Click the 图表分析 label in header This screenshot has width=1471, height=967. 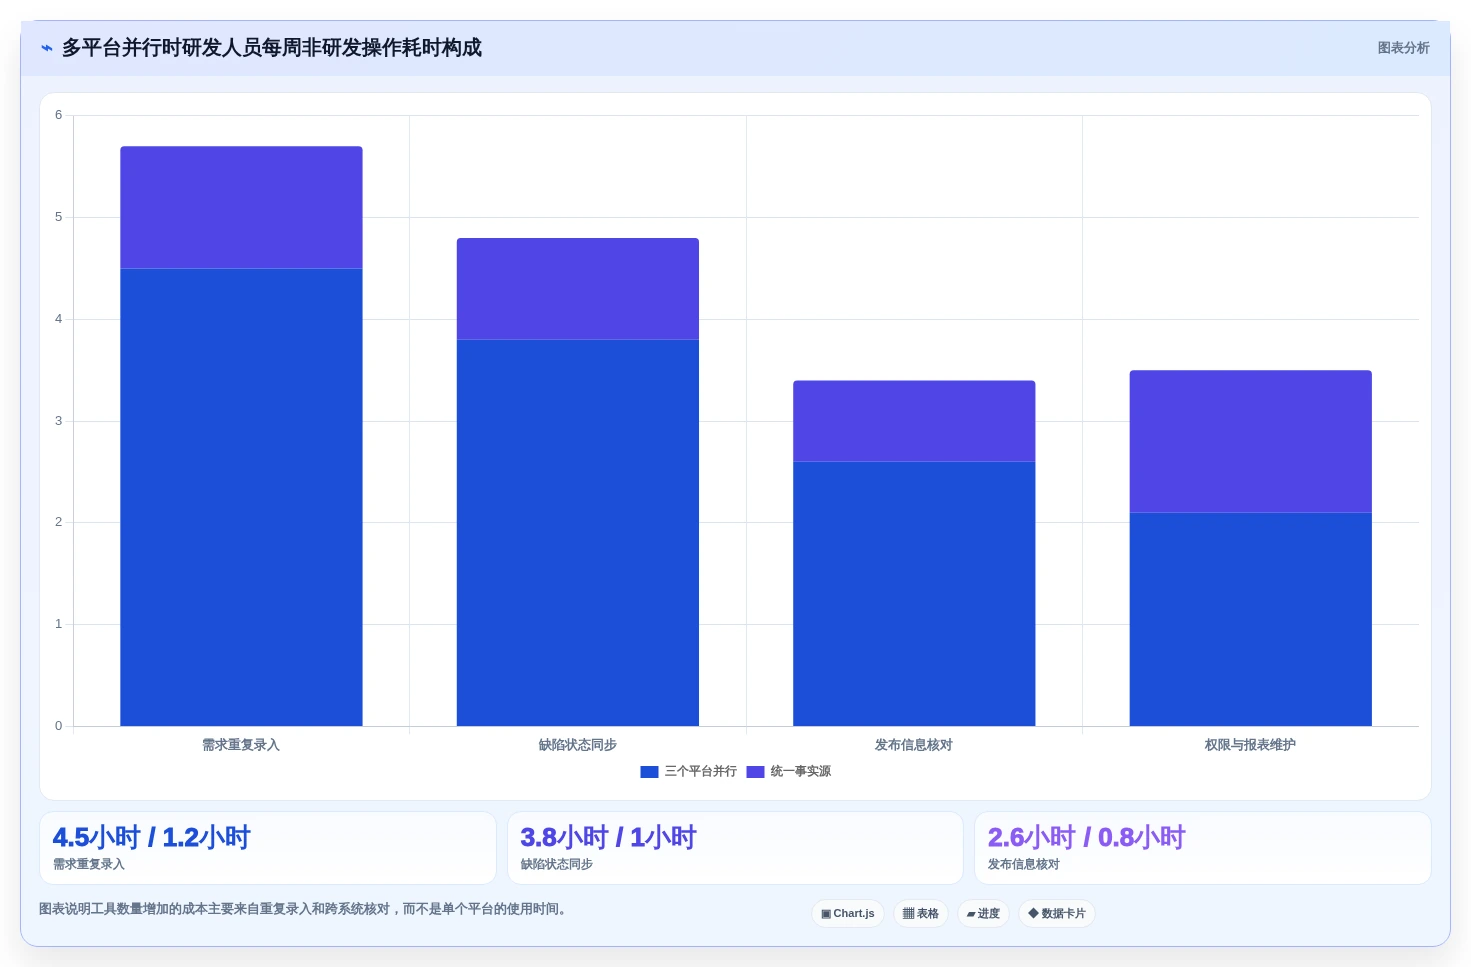[1403, 48]
